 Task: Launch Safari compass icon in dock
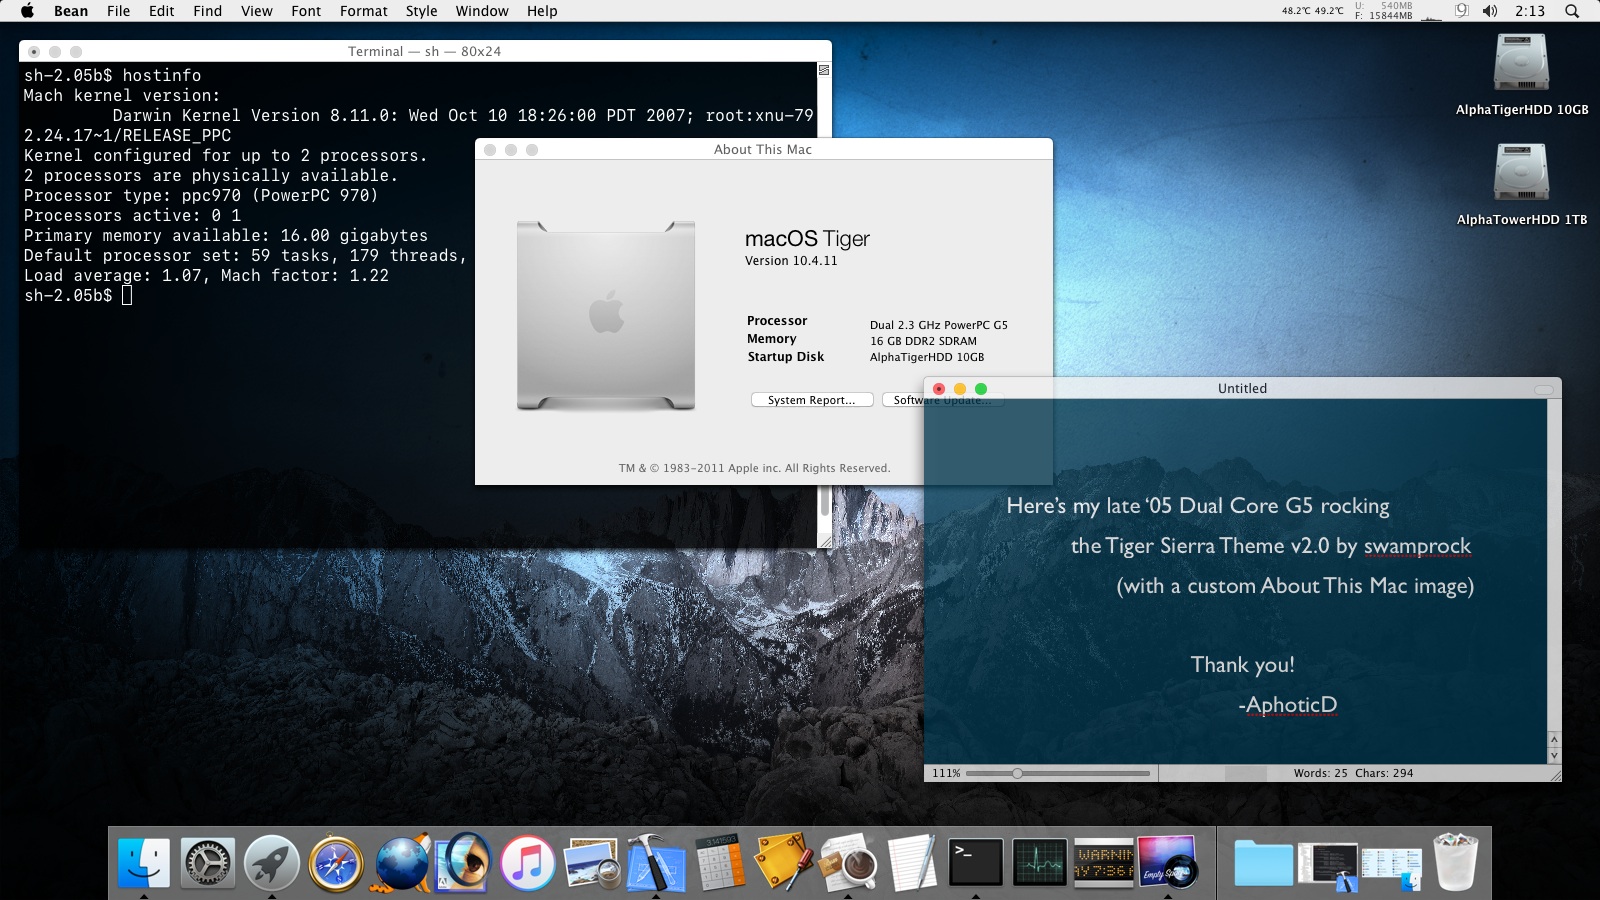(336, 862)
